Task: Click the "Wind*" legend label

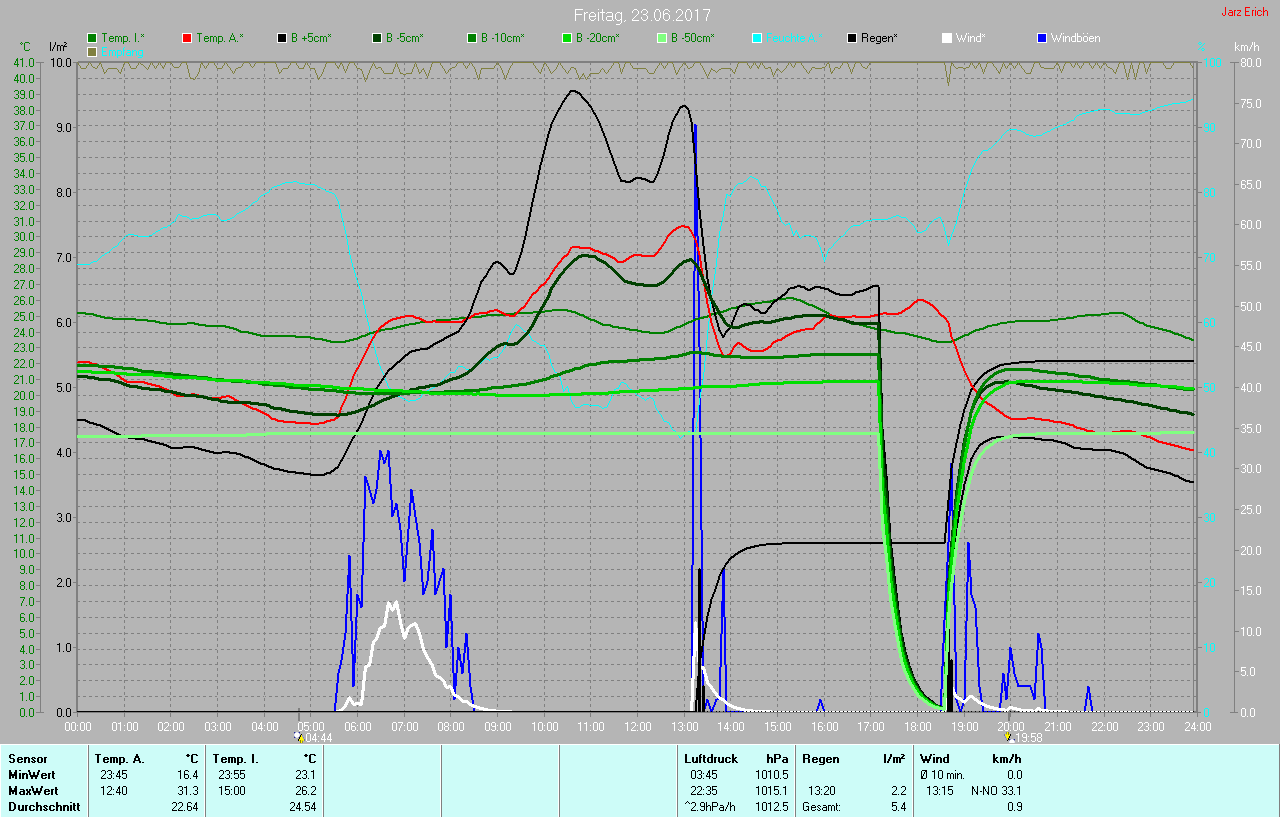Action: (x=971, y=38)
